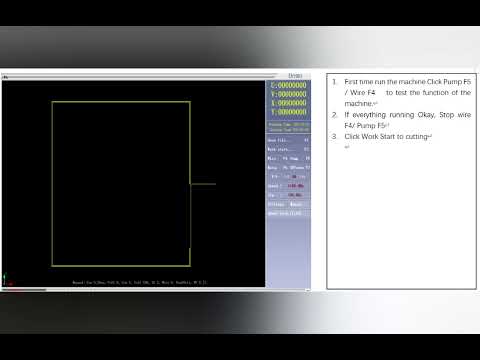Select the X coordinate readout
The width and height of the screenshot is (480, 360).
click(x=288, y=85)
